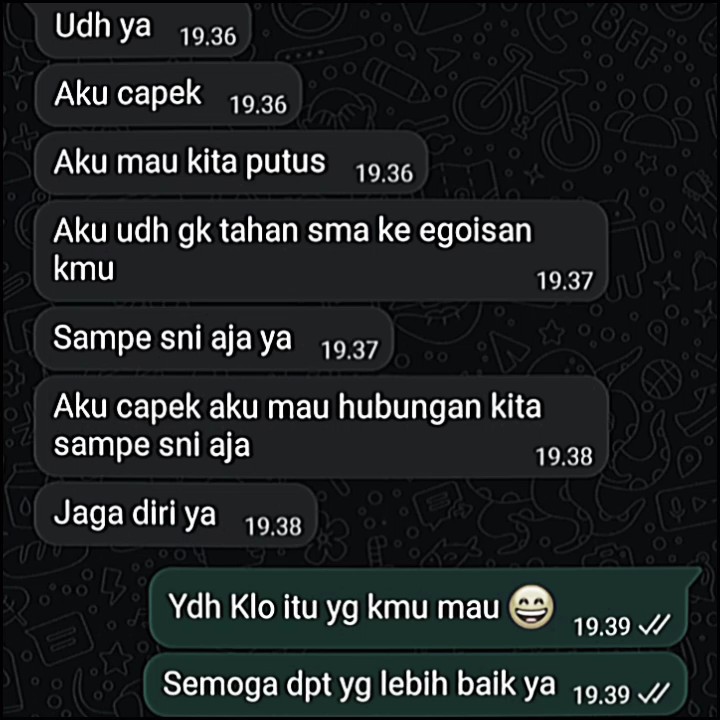Tap the 'Sampe sni aja ya' bubble
The height and width of the screenshot is (720, 720).
pos(214,339)
